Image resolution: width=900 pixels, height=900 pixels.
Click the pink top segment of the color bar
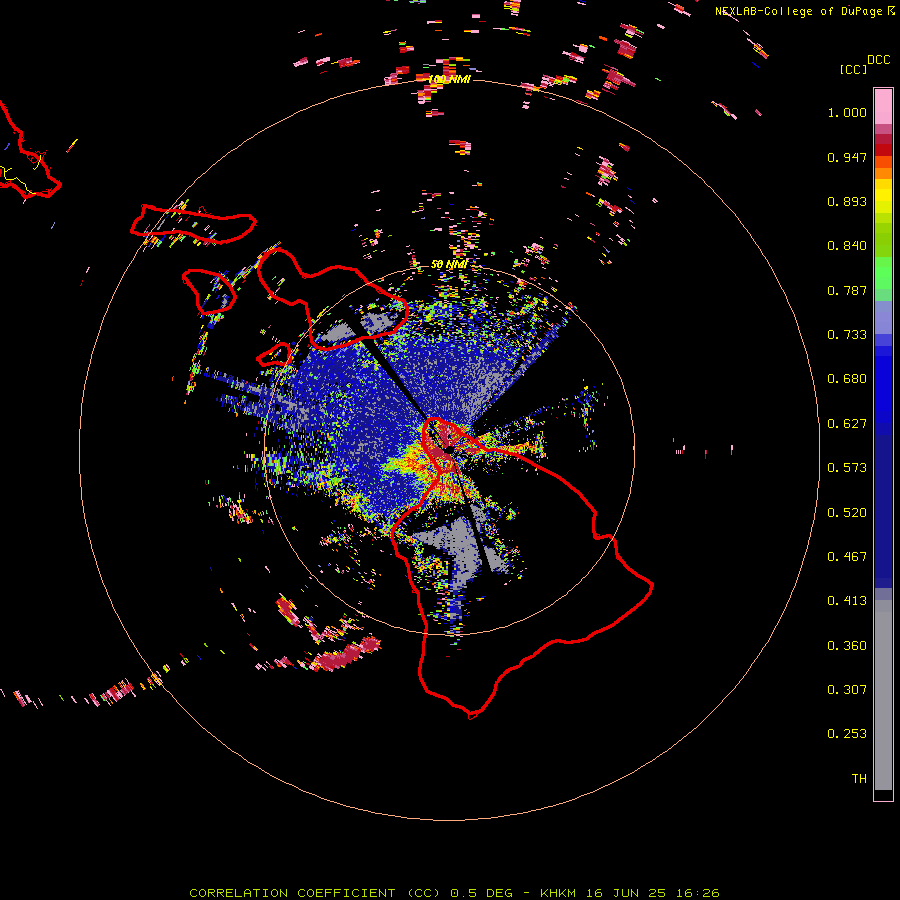click(x=883, y=106)
